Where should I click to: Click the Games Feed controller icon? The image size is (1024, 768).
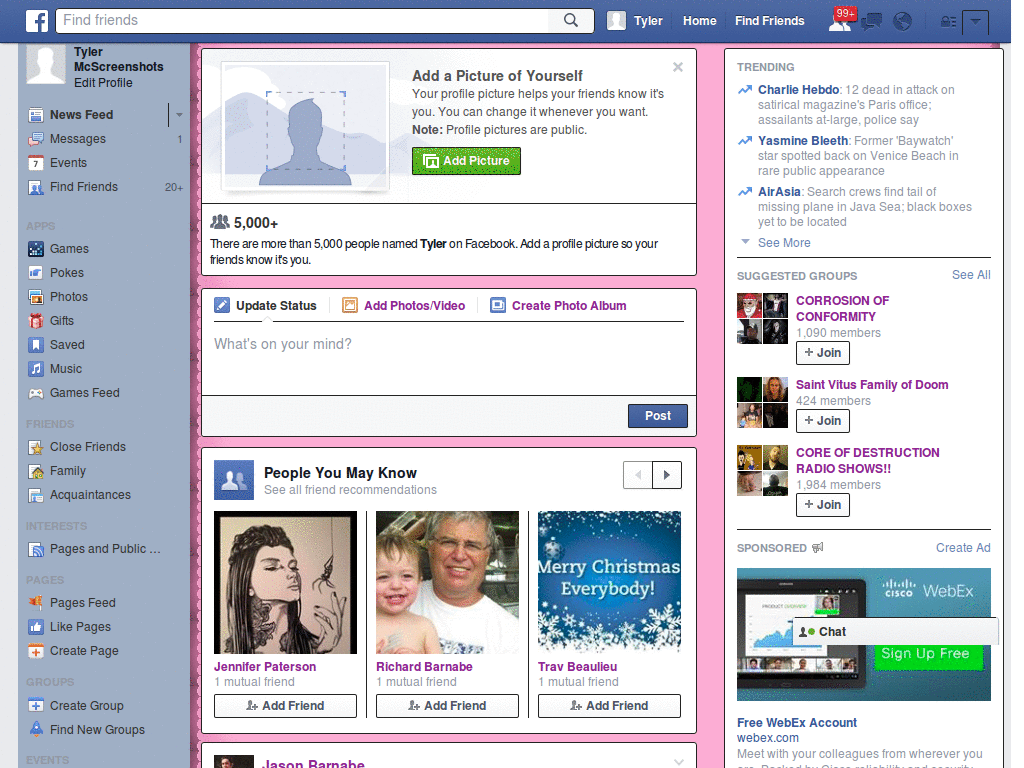pyautogui.click(x=36, y=393)
